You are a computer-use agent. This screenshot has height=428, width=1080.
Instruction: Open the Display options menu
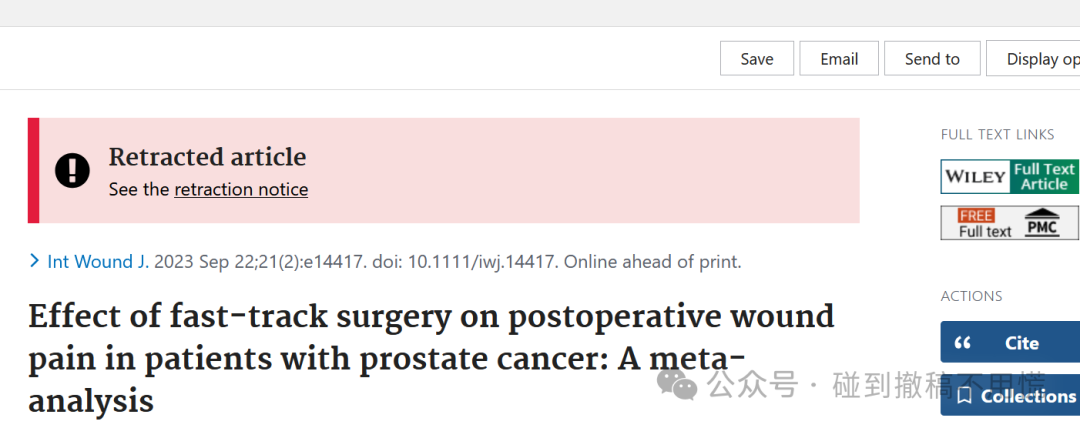[x=1033, y=59]
